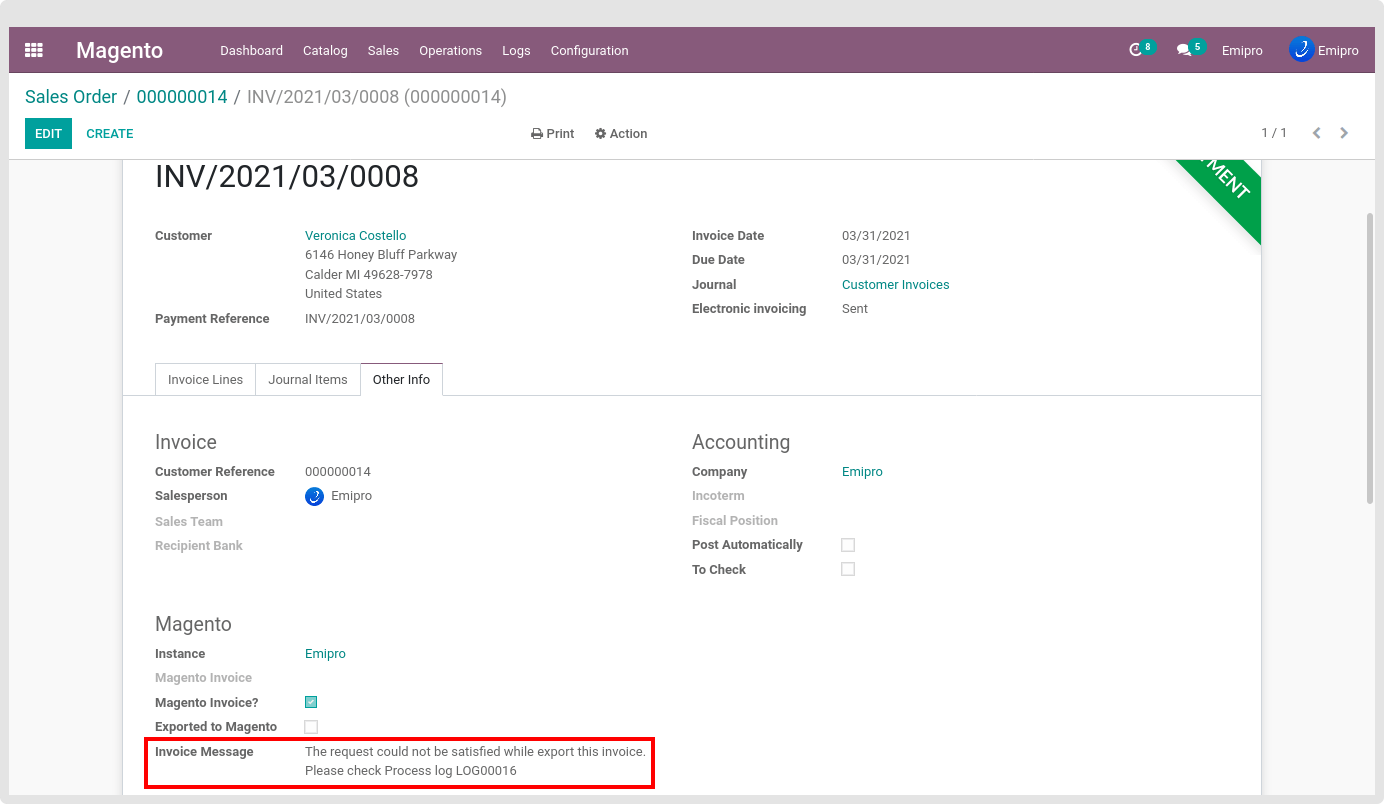Click the Due Date value 03/31/2021
Viewport: 1384px width, 804px height.
(x=876, y=260)
